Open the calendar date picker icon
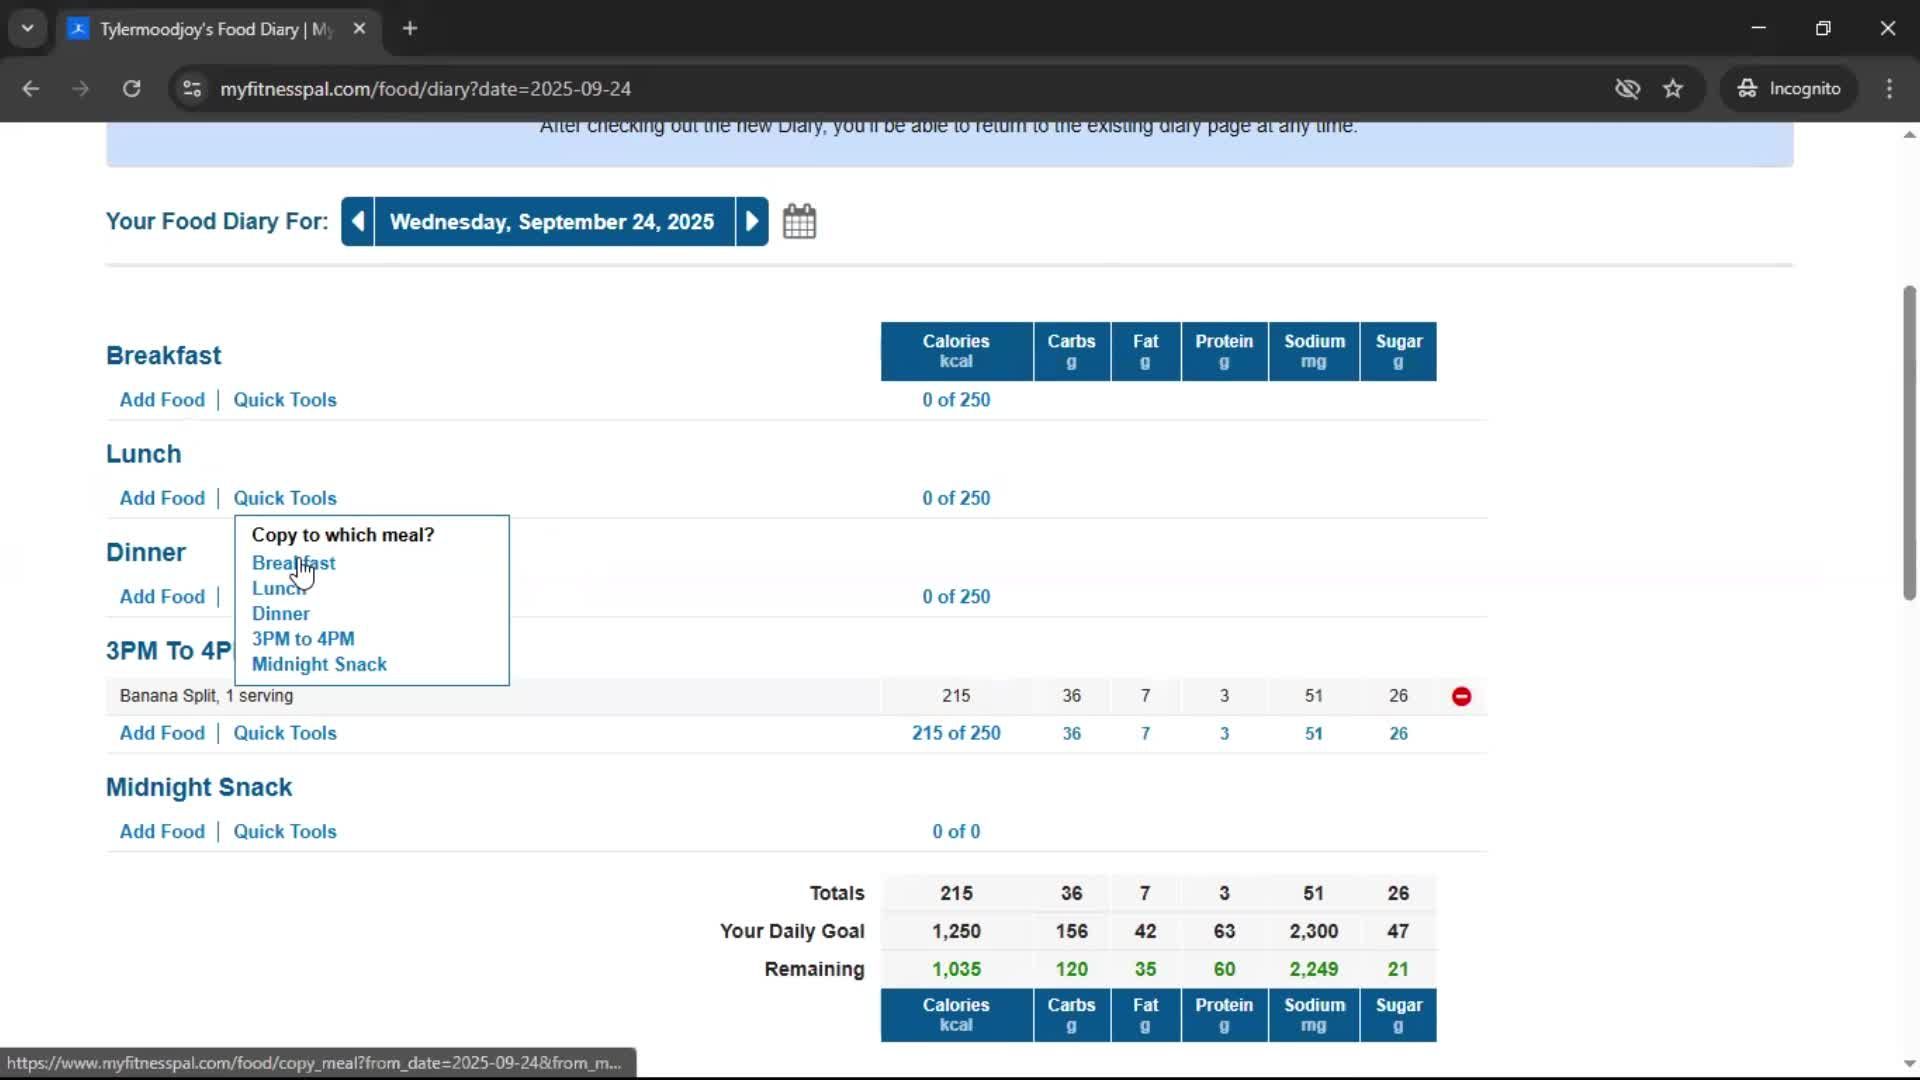 799,221
